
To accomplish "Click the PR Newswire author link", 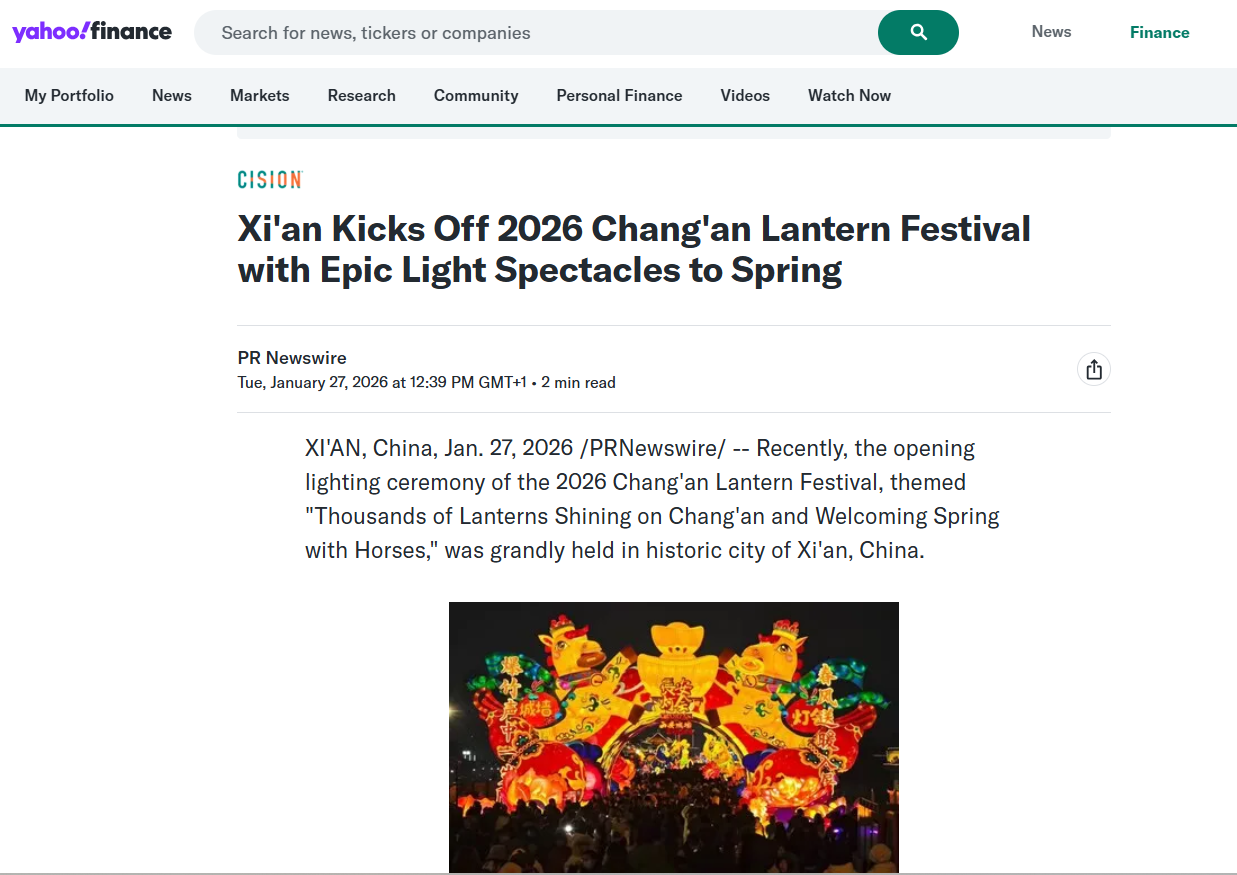I will coord(292,358).
